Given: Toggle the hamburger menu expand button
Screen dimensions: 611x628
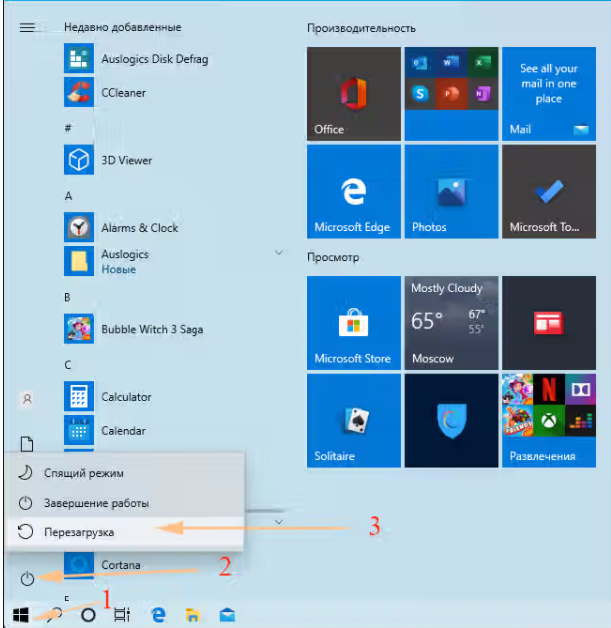Looking at the screenshot, I should (27, 28).
